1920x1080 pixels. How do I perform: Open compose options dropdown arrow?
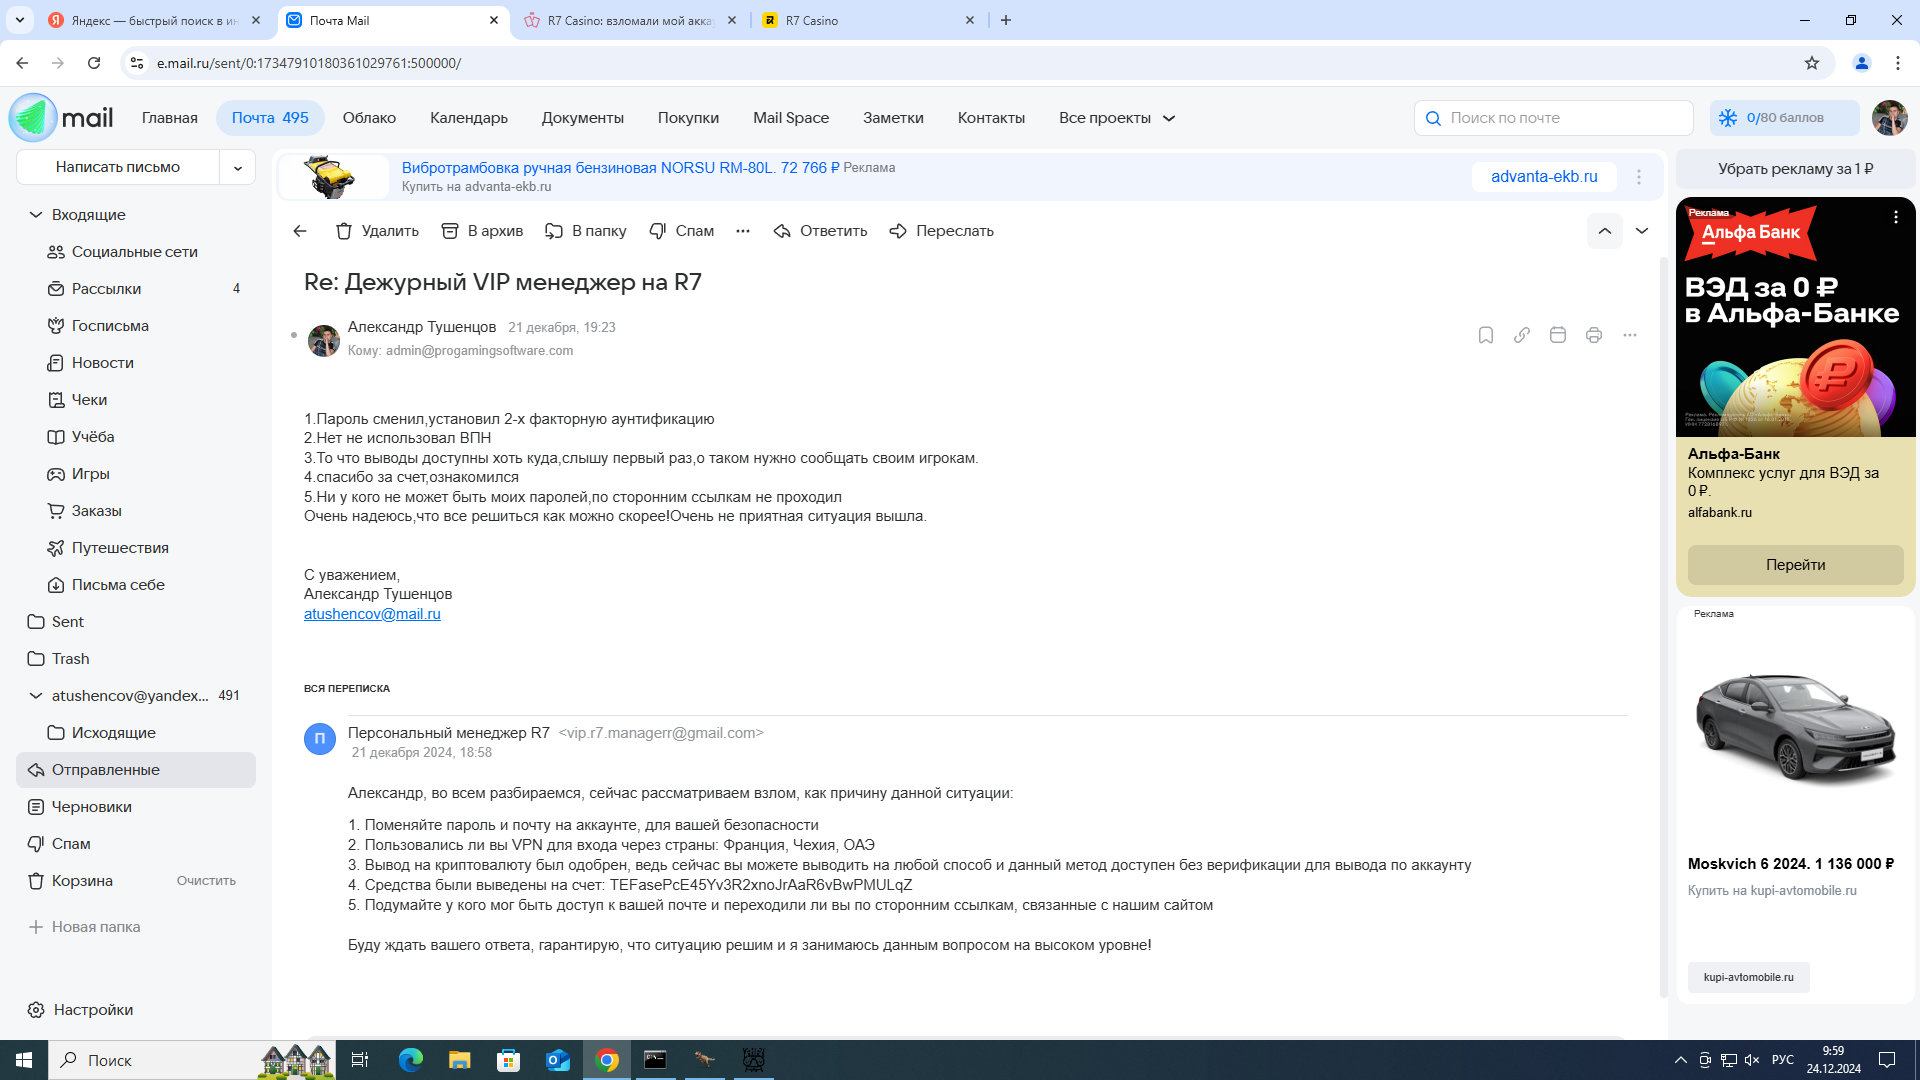(x=238, y=167)
